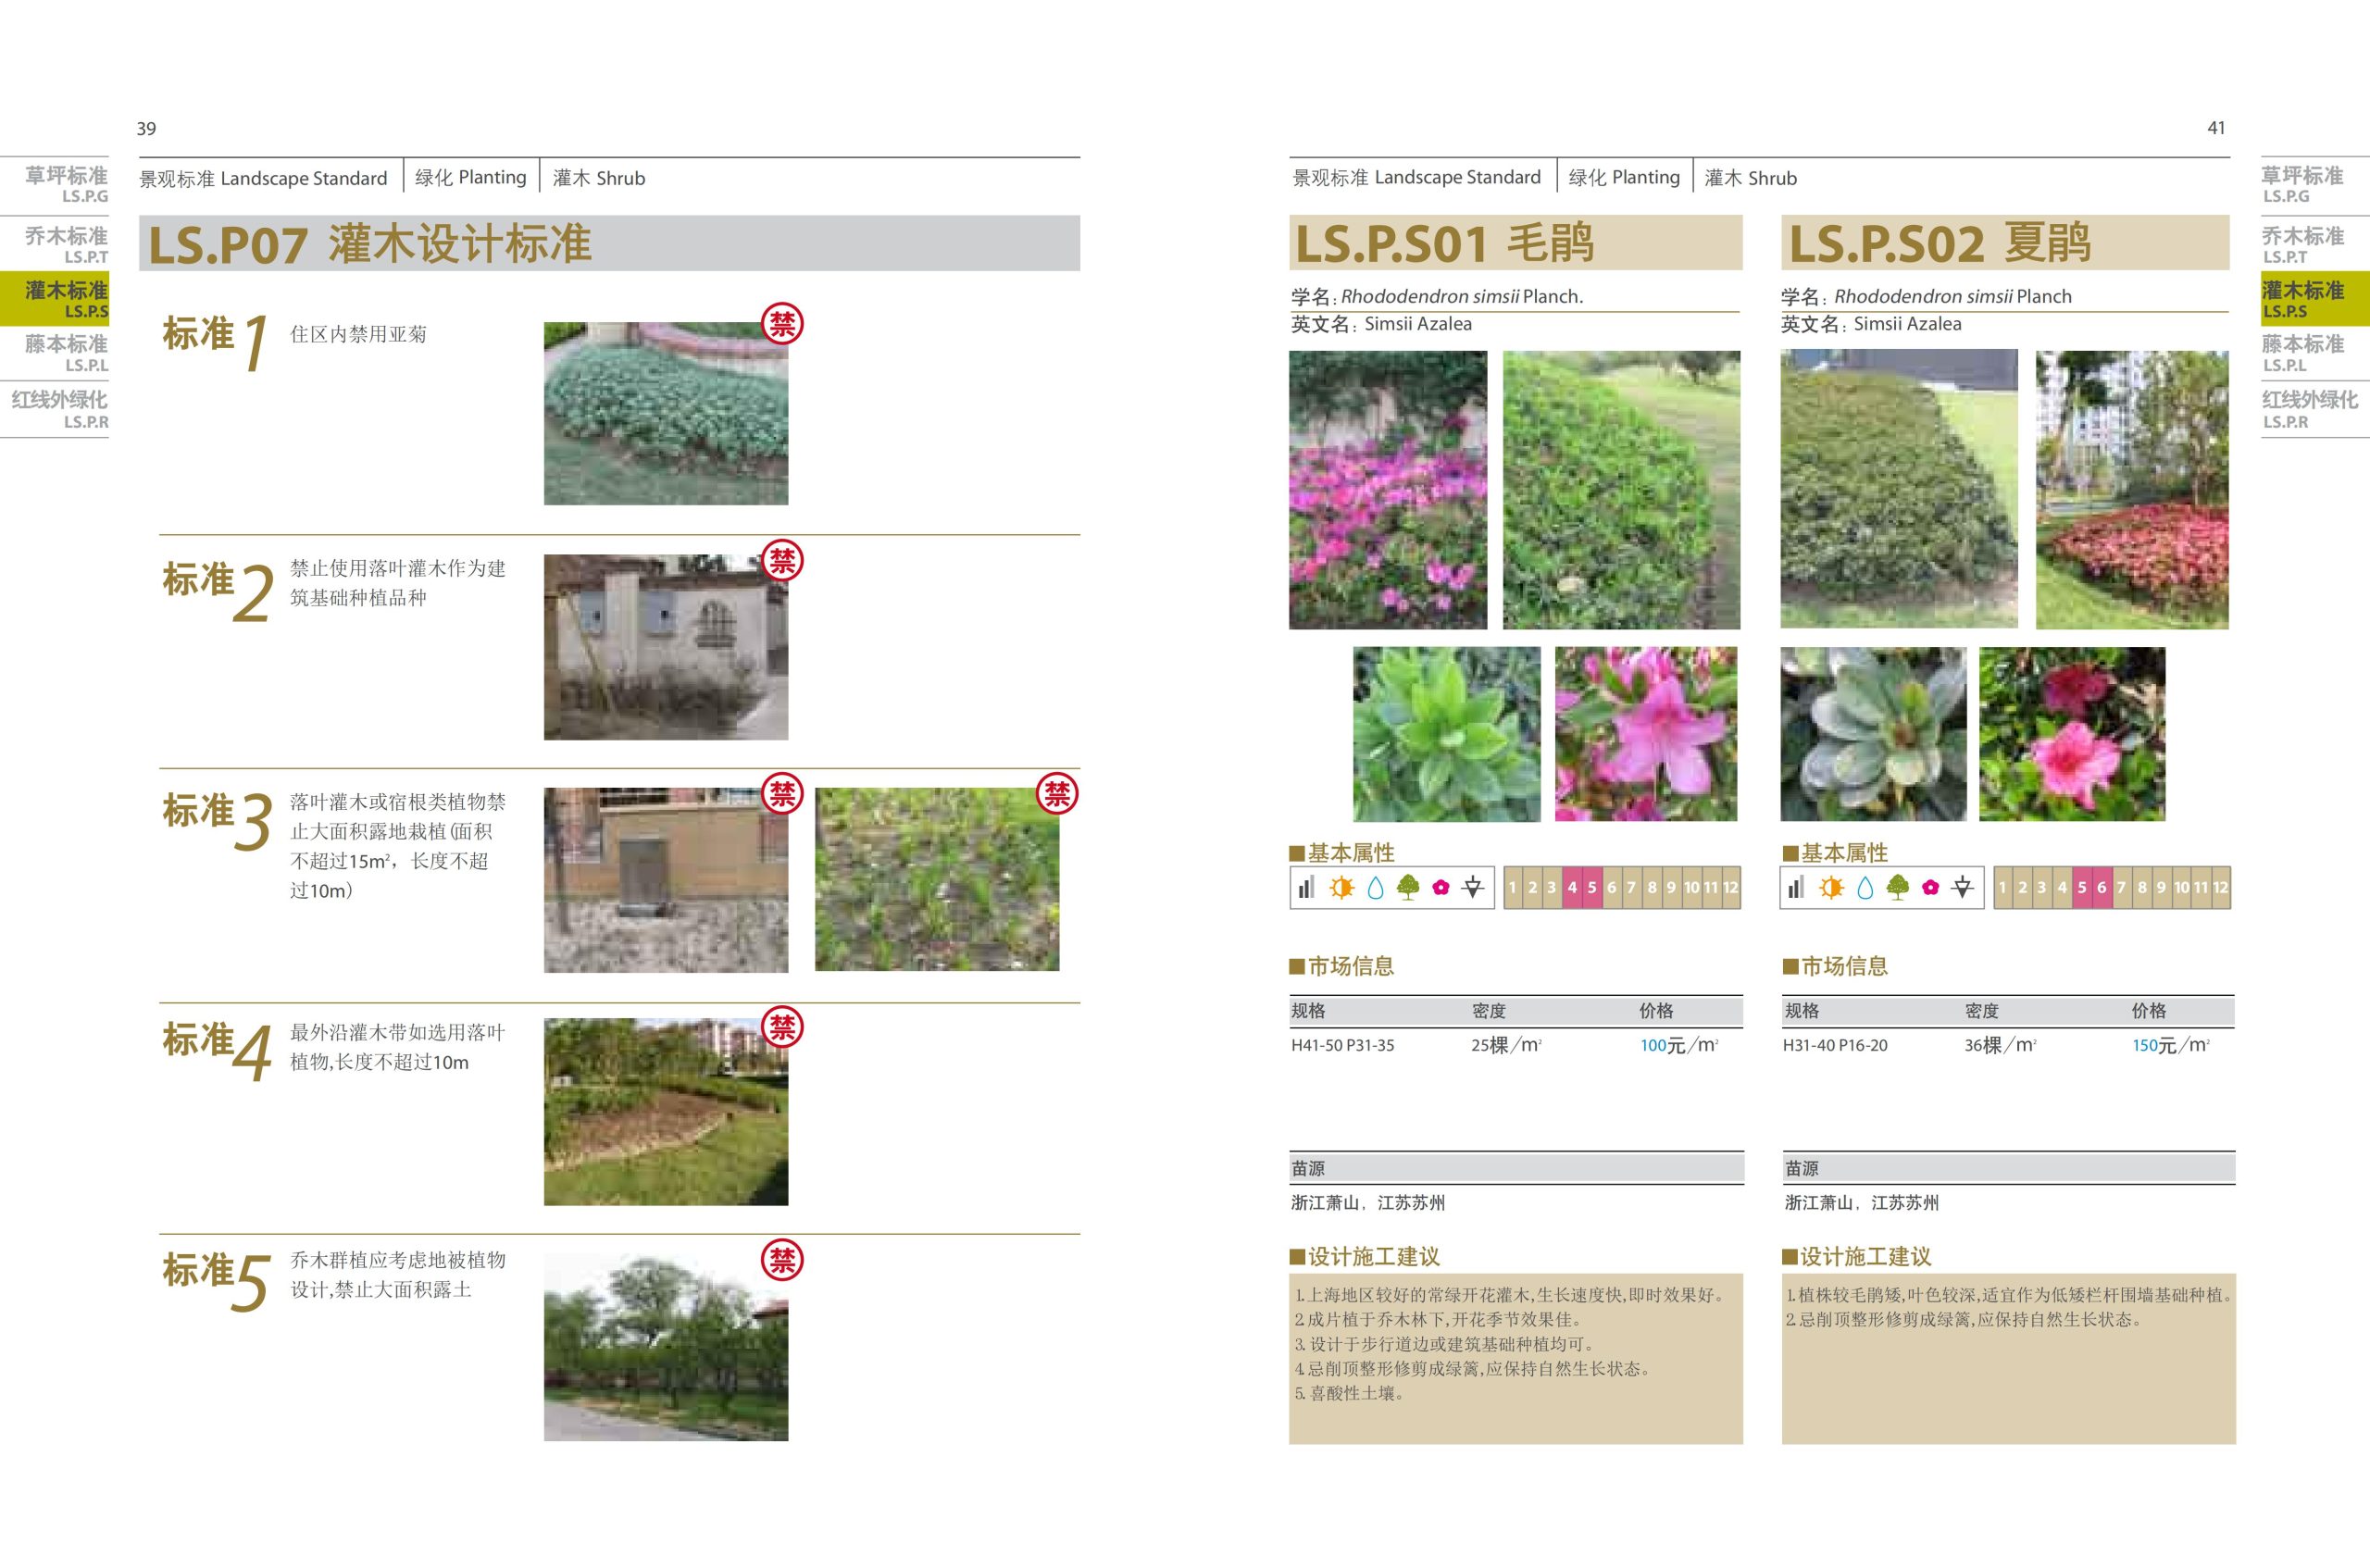
Task: Click the 禁 badge on 标准3's planting bed photo
Action: coord(1056,794)
